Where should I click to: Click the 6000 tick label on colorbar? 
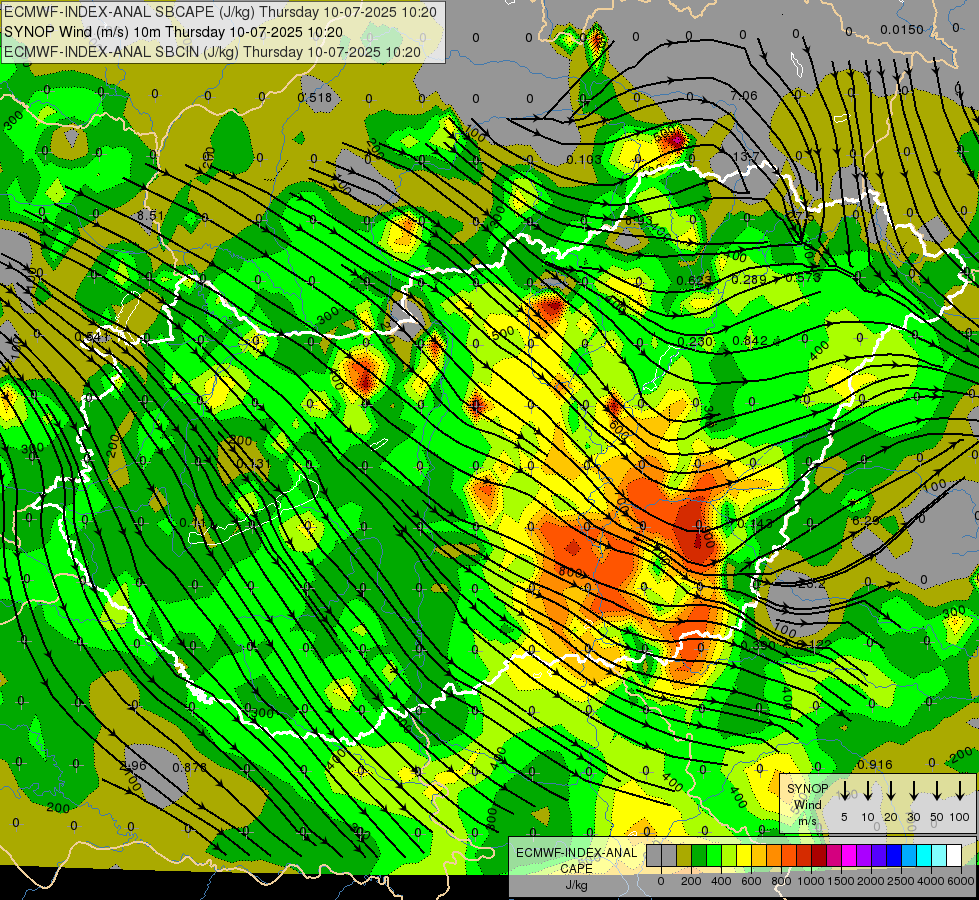tap(960, 881)
